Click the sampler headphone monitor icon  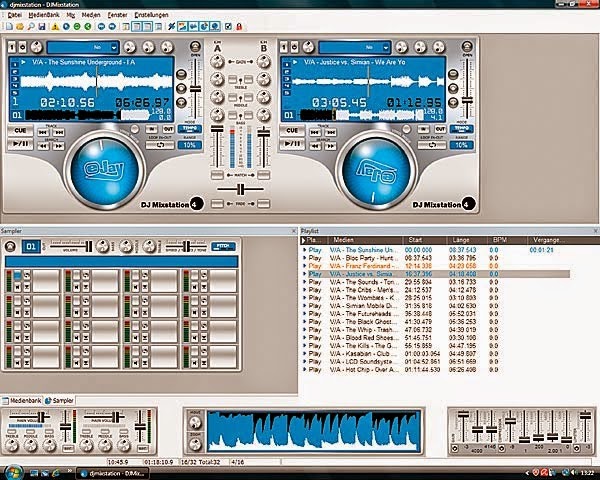tap(10, 246)
